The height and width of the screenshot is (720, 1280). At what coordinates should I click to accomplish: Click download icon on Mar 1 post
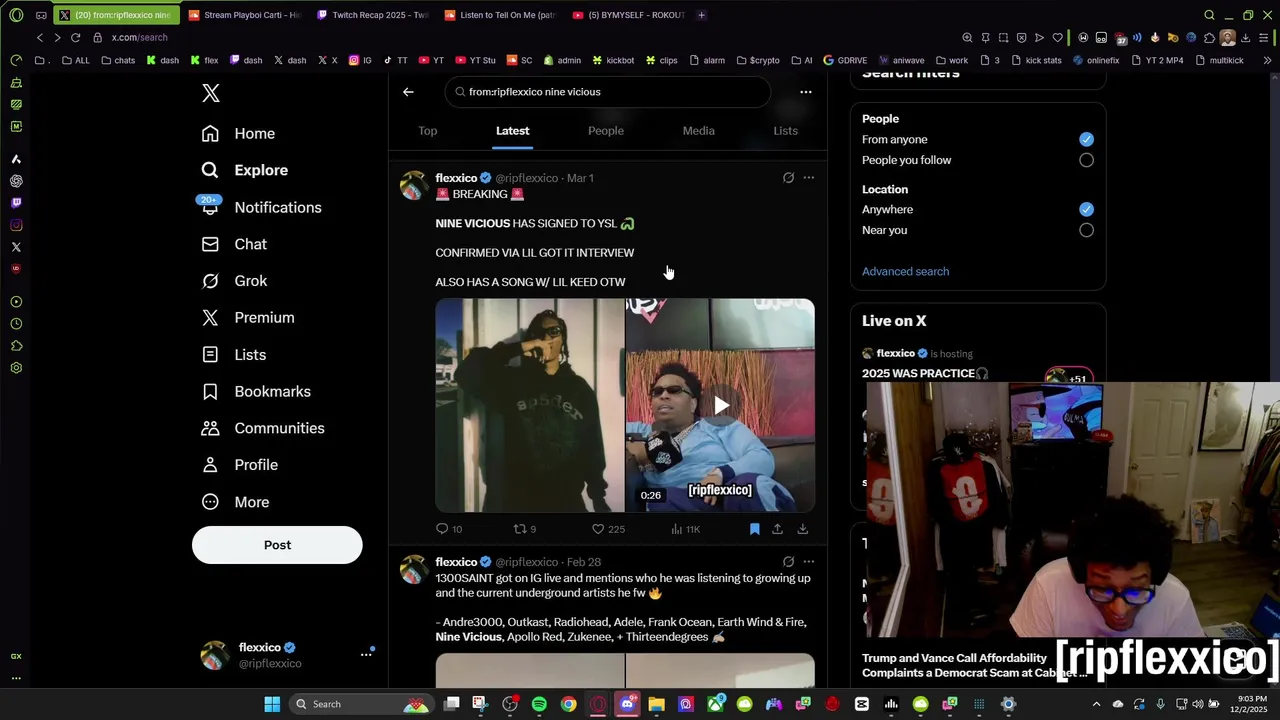(802, 529)
